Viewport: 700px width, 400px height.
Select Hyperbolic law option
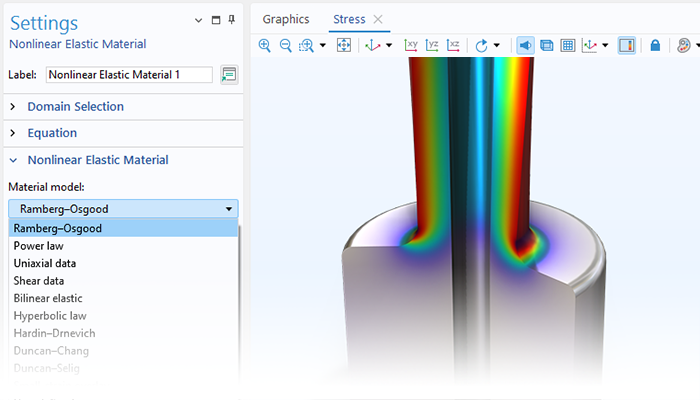123,316
